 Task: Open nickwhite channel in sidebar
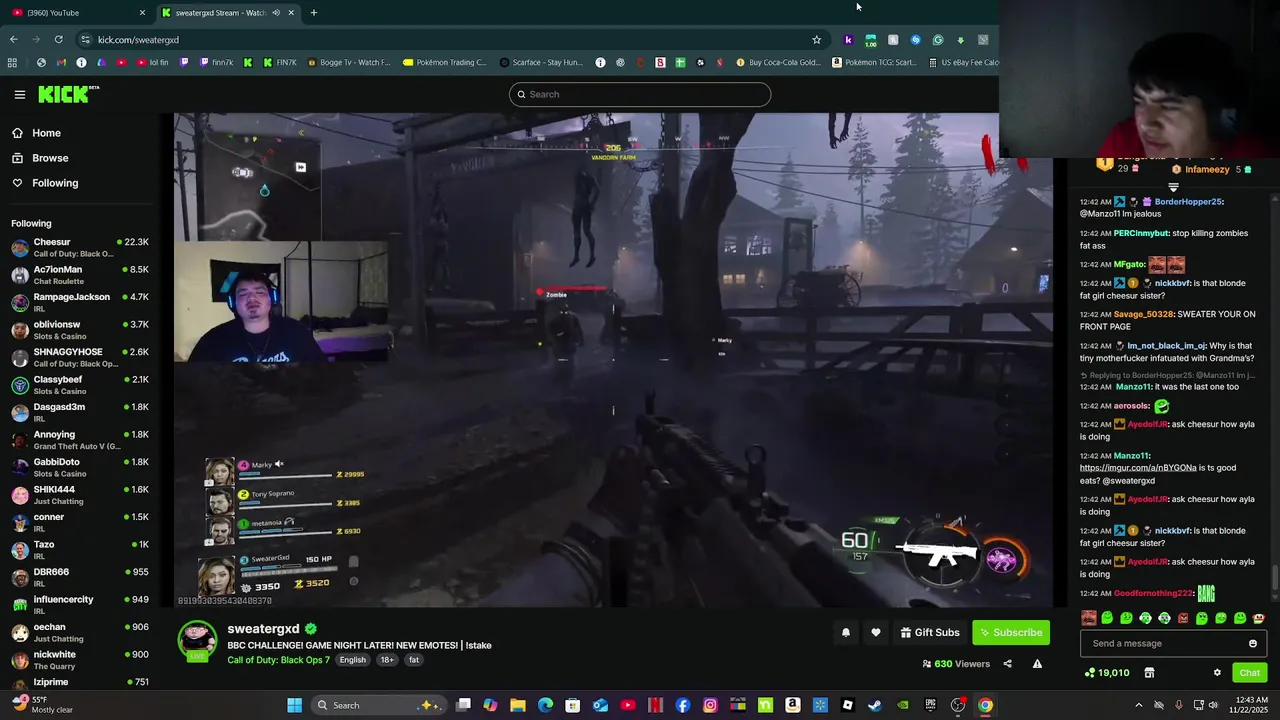(80, 660)
